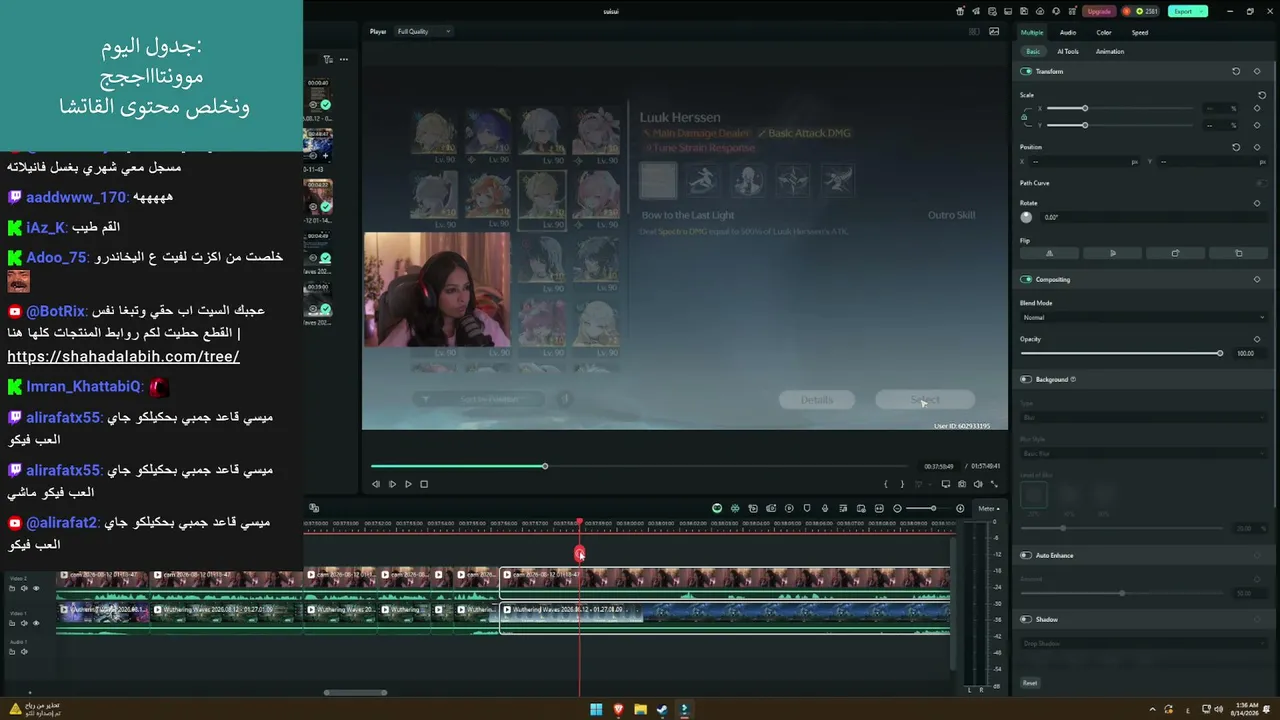Click the Upgrade button
The image size is (1280, 720).
1099,11
